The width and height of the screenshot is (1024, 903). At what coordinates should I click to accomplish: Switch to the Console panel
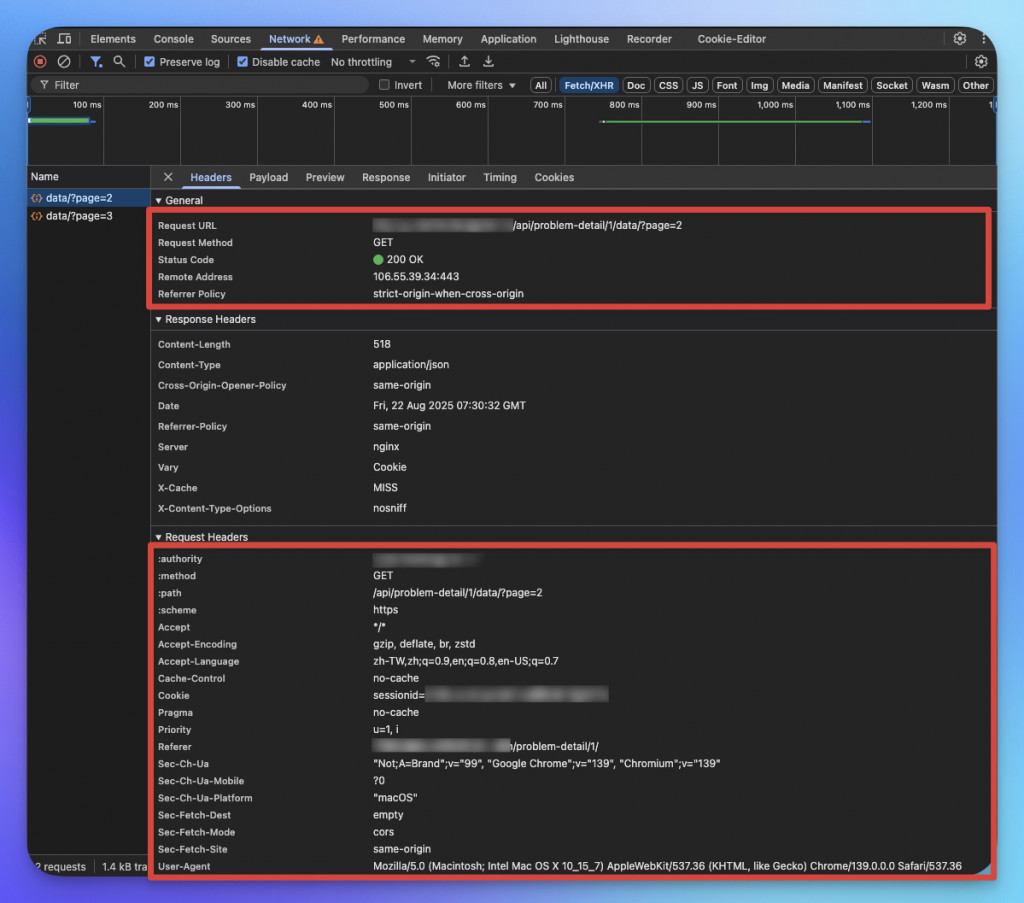[x=173, y=39]
